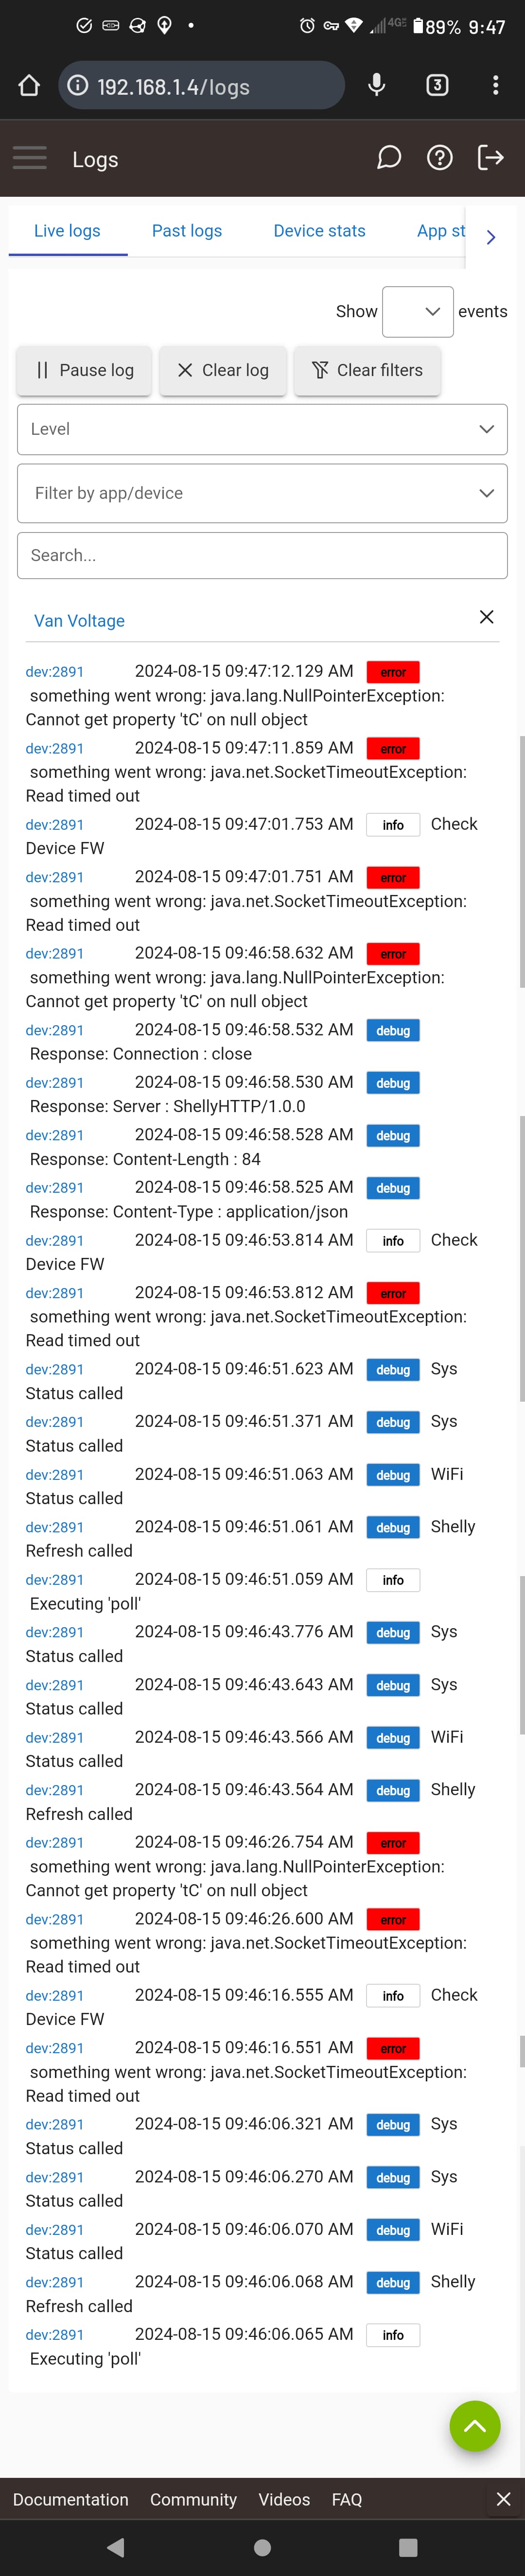Viewport: 525px width, 2576px height.
Task: Switch to the Past logs tab
Action: pos(187,231)
